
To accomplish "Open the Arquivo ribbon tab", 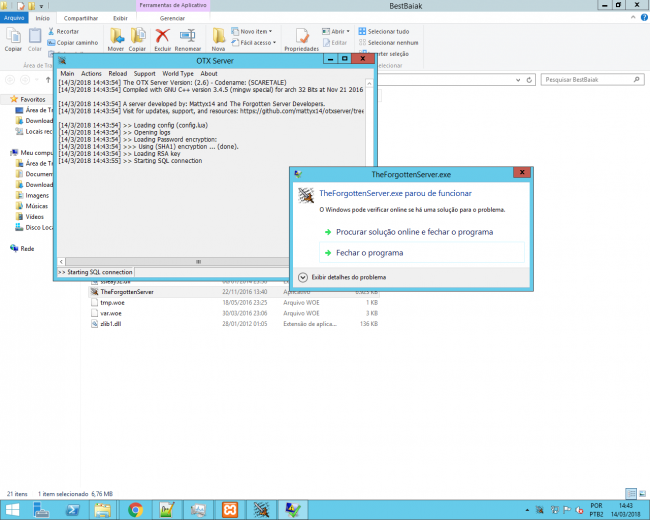I will click(14, 18).
